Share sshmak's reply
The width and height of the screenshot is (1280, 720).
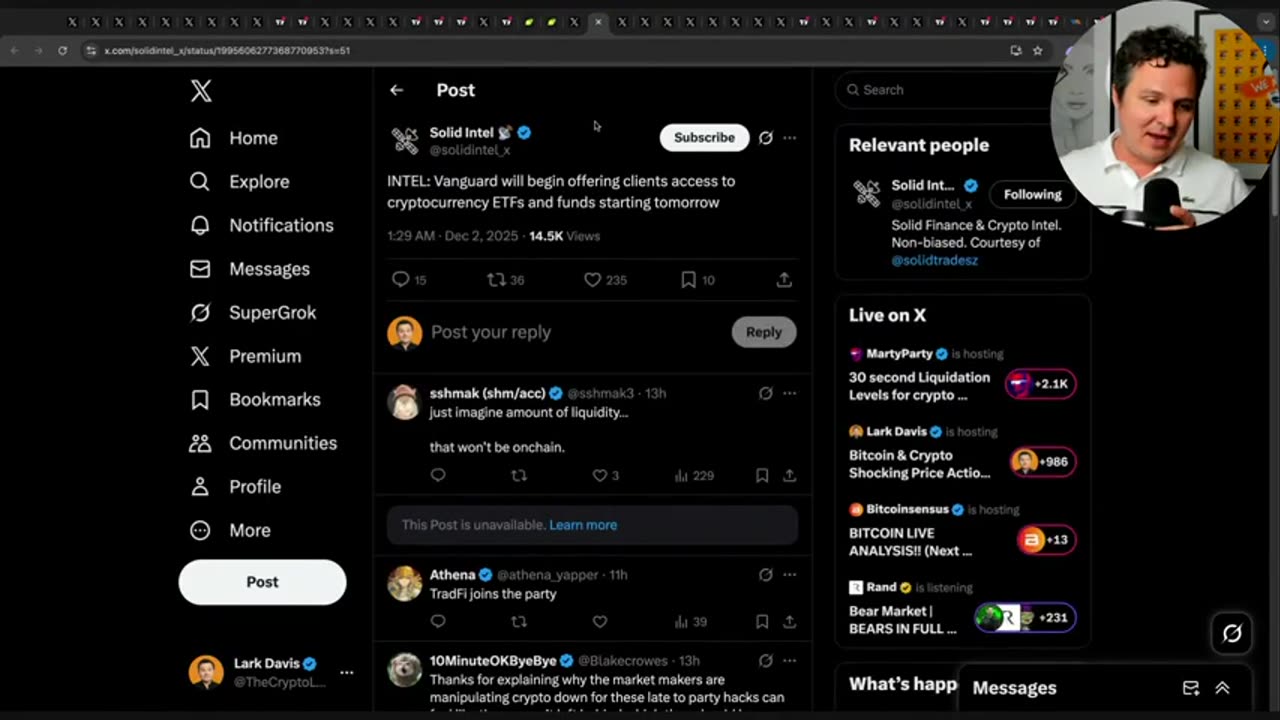789,476
